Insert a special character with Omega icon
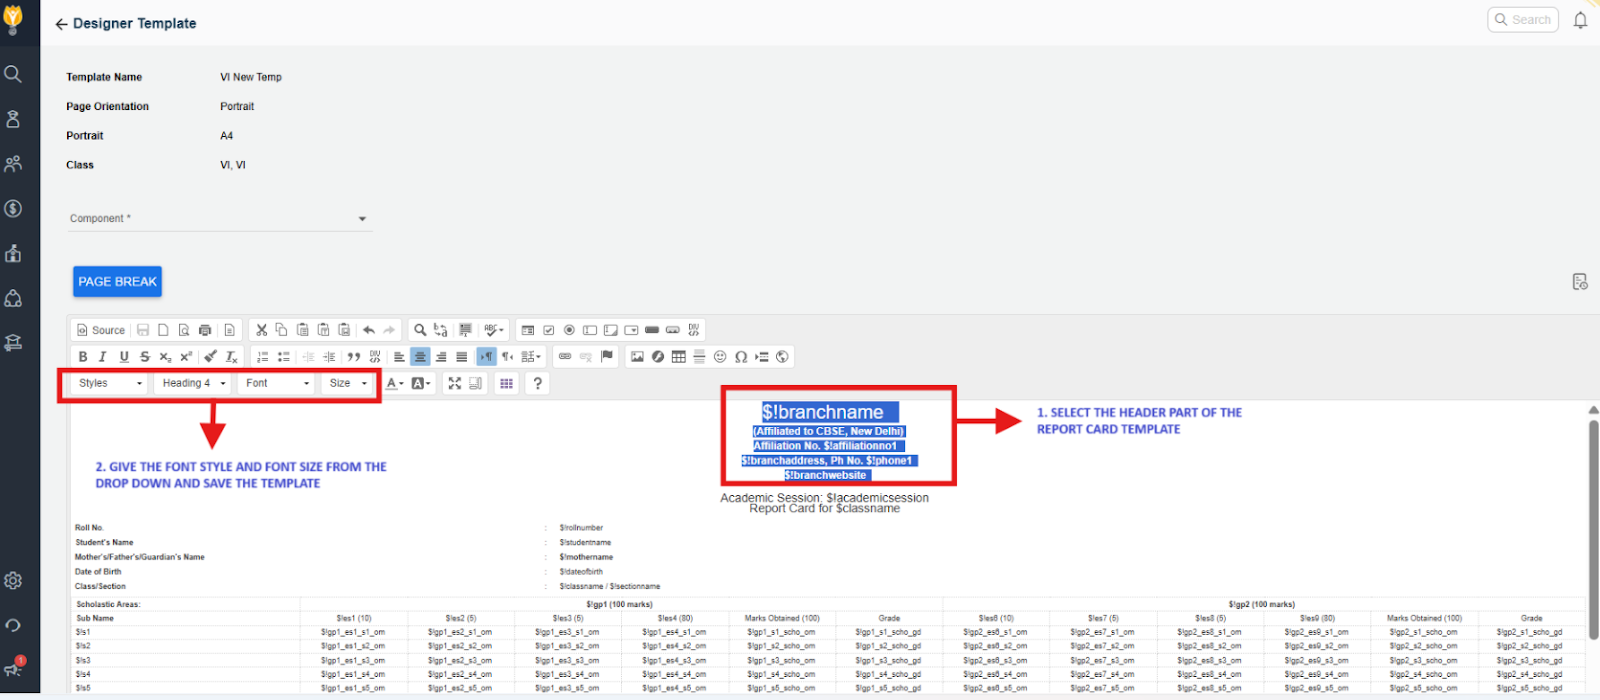This screenshot has width=1600, height=700. click(741, 357)
